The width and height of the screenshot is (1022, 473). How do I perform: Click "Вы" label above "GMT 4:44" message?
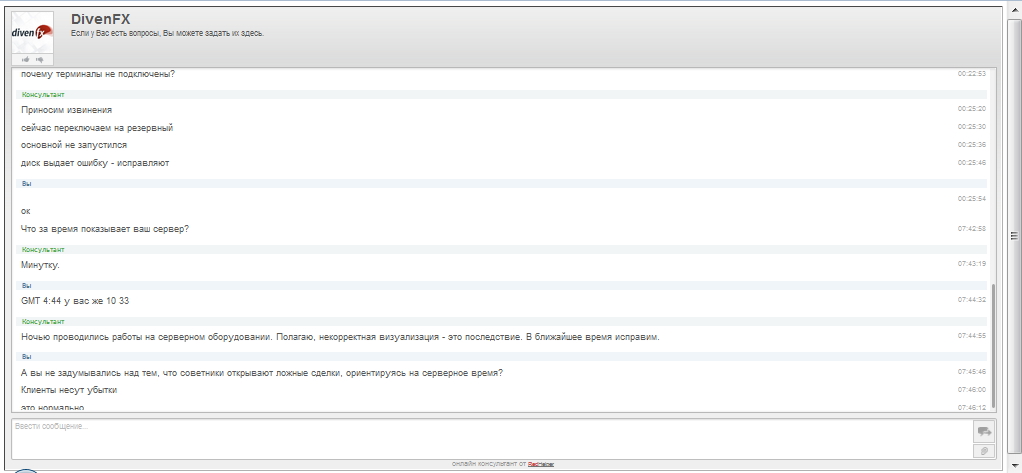(x=27, y=285)
